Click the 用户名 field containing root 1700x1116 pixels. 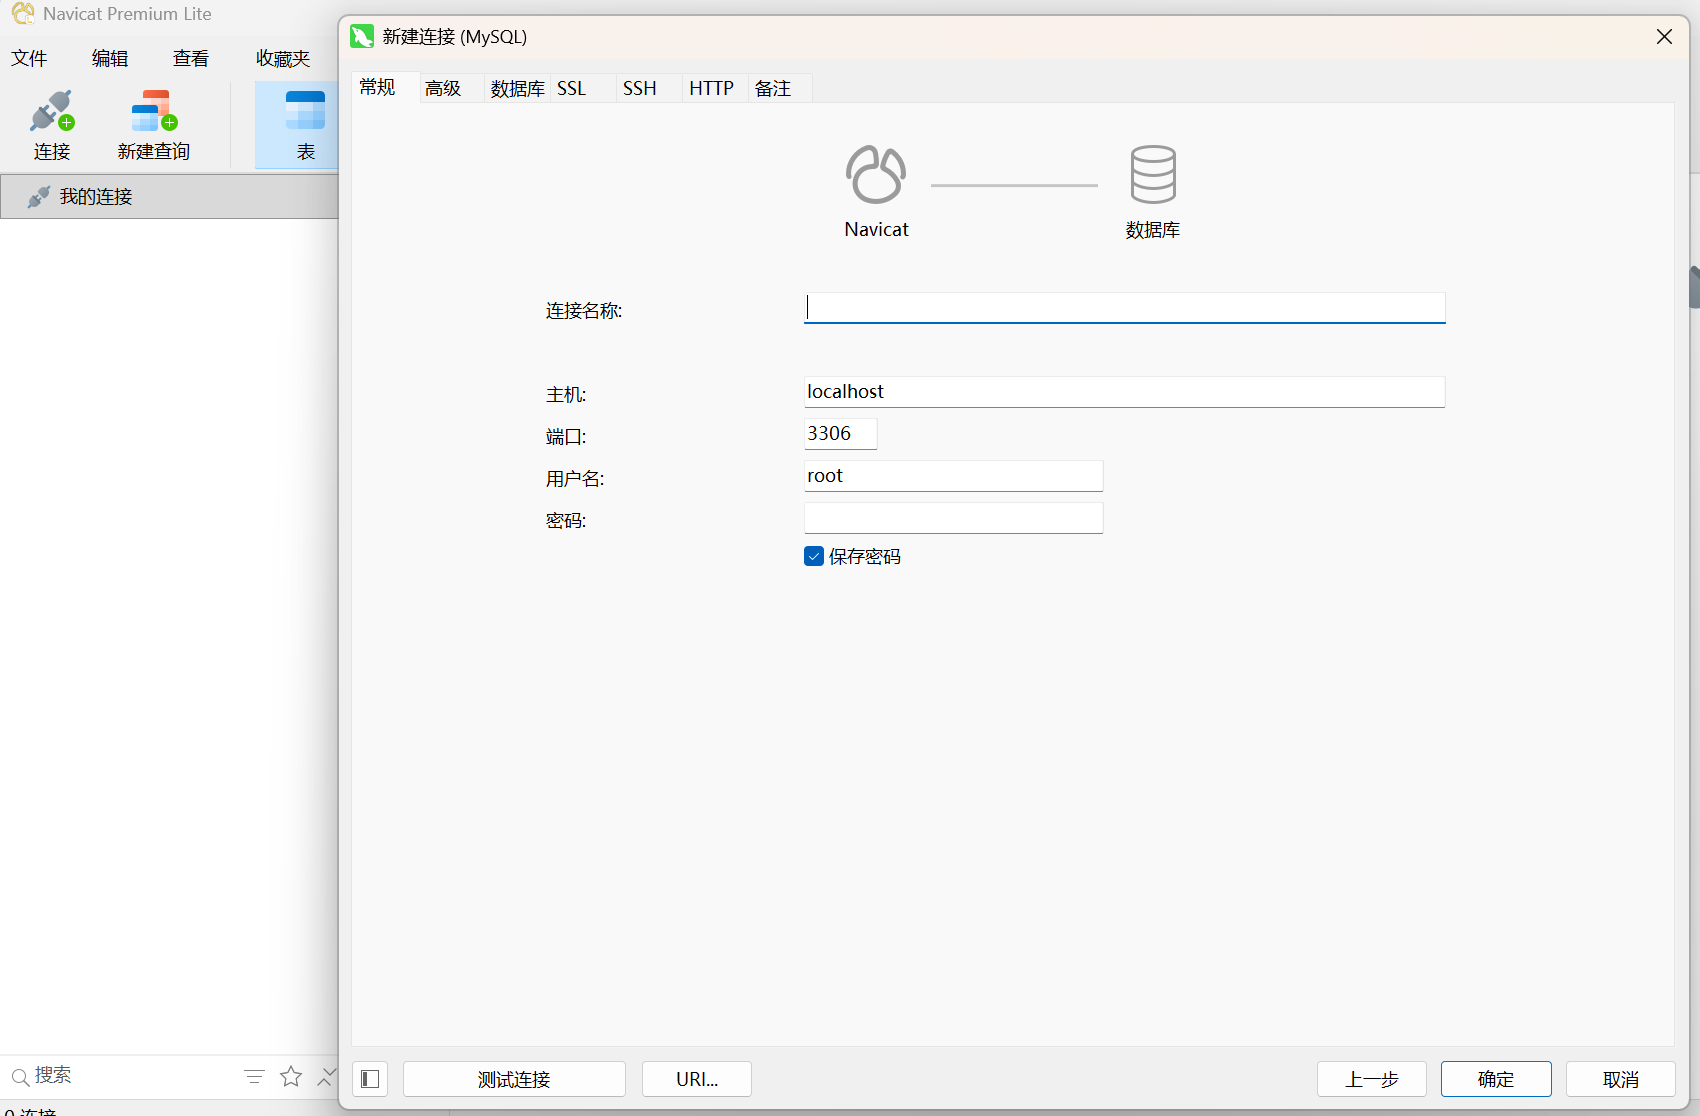(x=954, y=476)
